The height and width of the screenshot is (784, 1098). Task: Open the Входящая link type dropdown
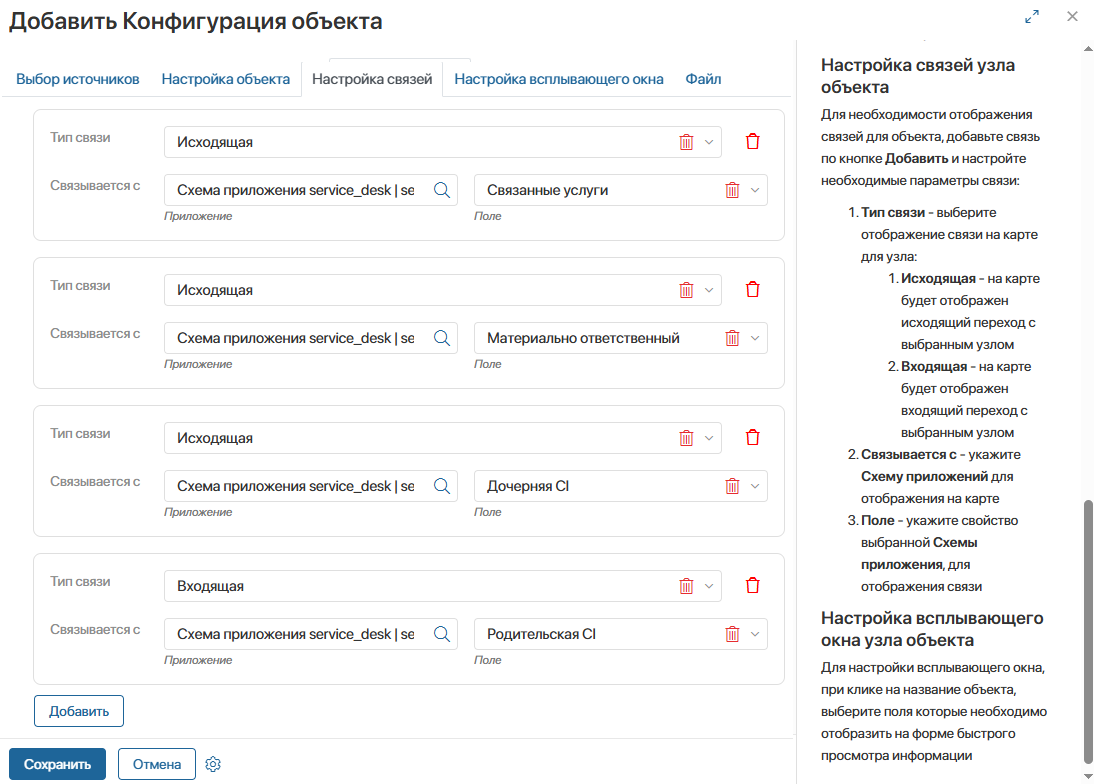pos(709,586)
